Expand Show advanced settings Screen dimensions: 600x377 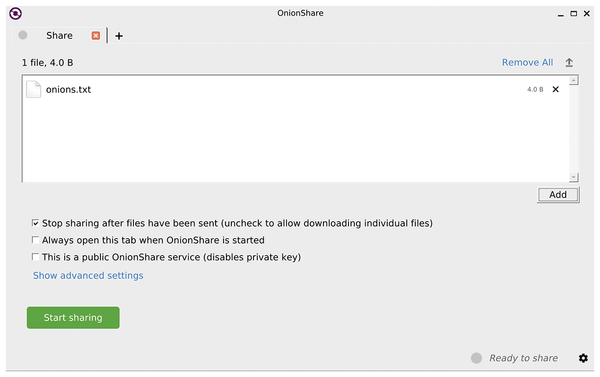click(x=88, y=276)
